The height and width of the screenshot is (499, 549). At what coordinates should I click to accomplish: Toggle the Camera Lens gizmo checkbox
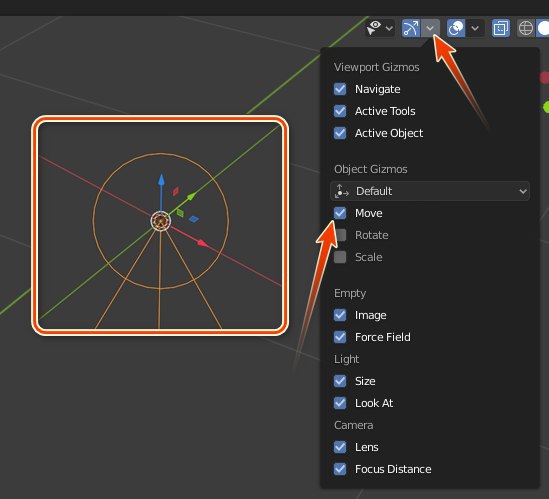click(340, 447)
